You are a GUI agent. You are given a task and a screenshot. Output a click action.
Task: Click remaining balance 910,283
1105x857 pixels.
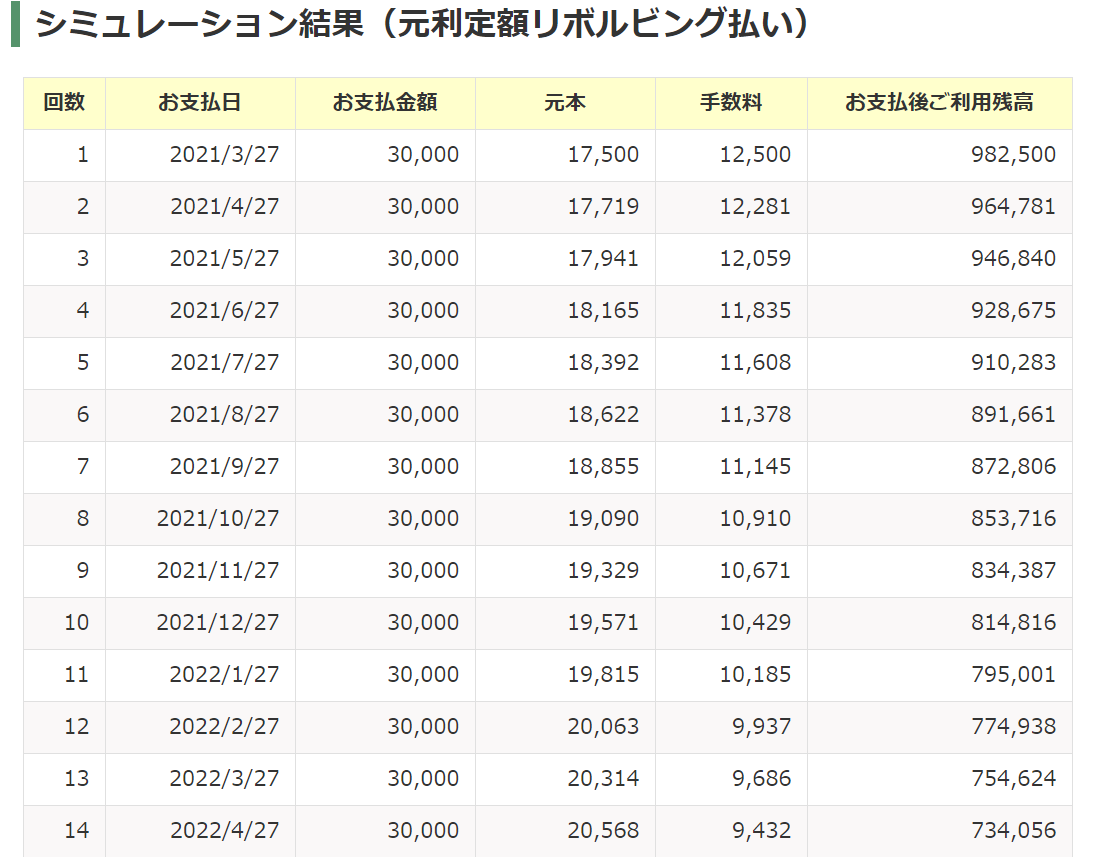(x=1014, y=362)
